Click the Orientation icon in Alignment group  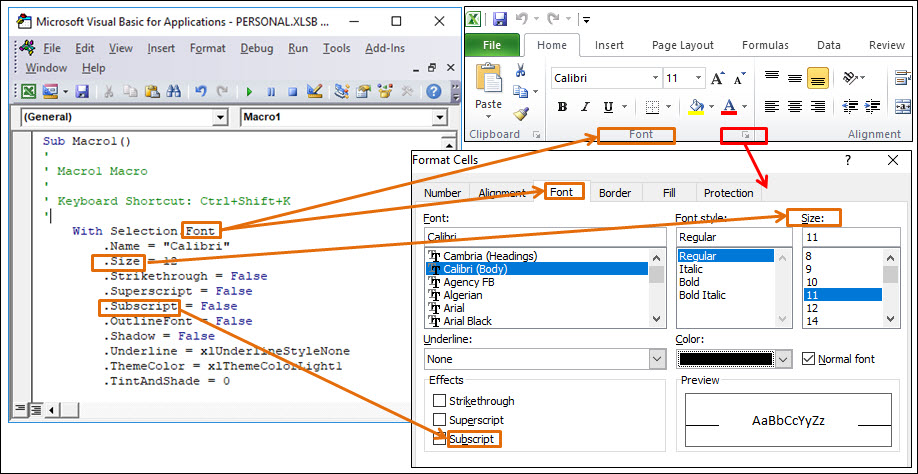850,78
